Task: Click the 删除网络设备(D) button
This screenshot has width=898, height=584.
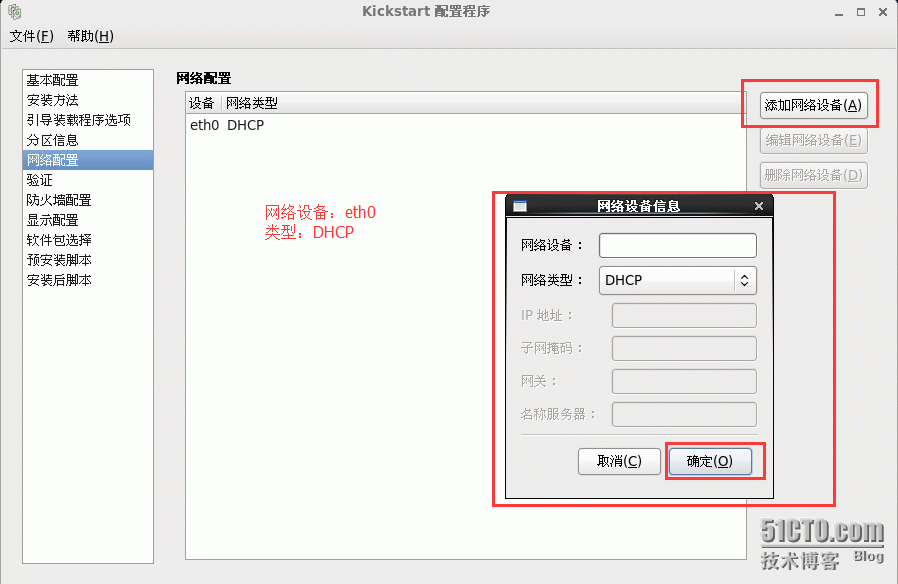Action: pyautogui.click(x=813, y=175)
